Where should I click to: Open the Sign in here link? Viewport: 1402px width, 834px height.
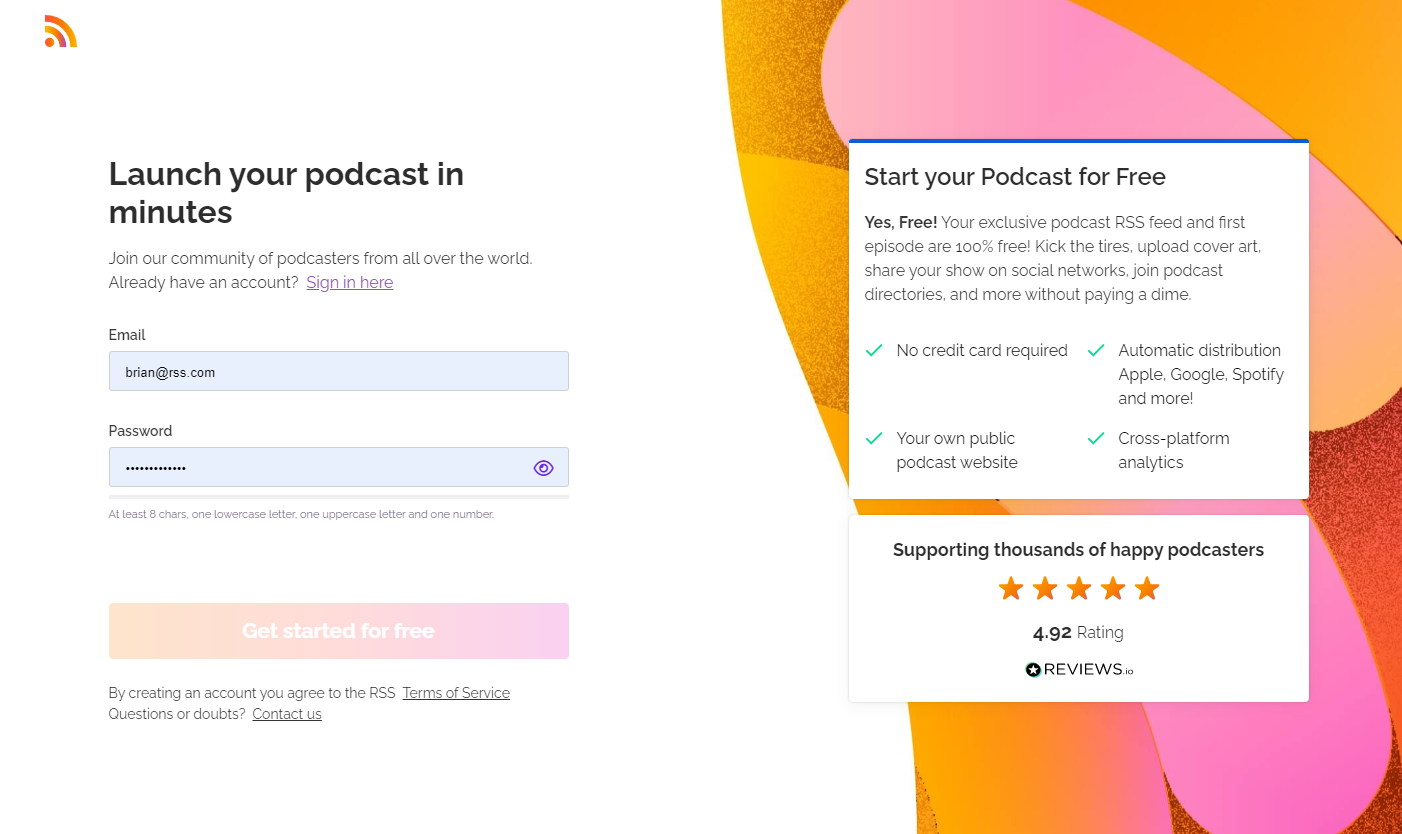tap(349, 282)
